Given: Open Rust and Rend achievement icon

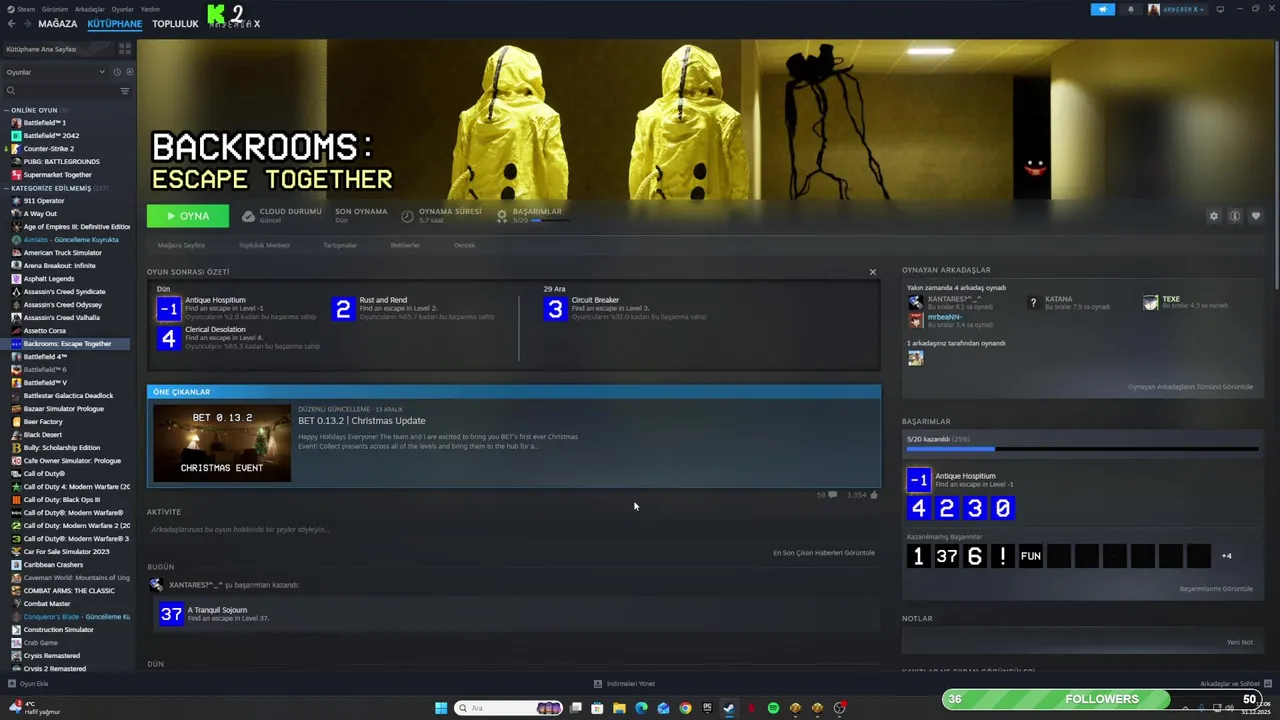Looking at the screenshot, I should [343, 309].
